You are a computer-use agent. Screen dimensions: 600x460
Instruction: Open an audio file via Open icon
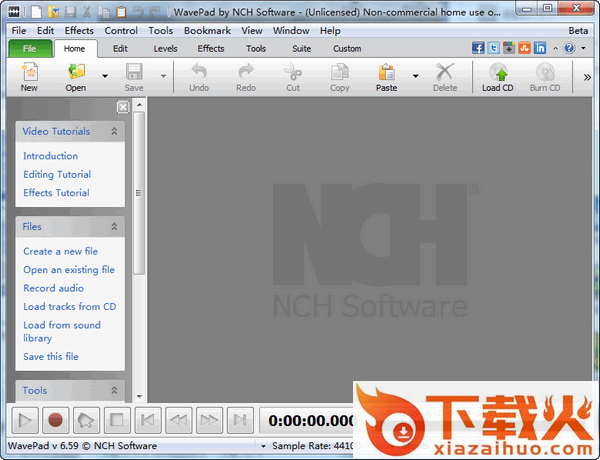(x=76, y=77)
